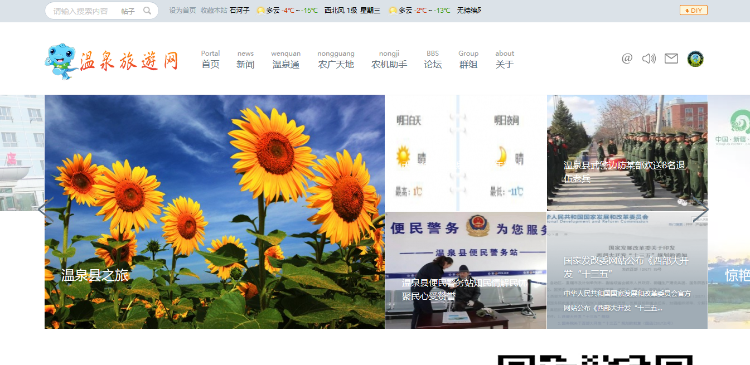Image resolution: width=750 pixels, height=365 pixels.
Task: Open the 农机助手 nongji menu item
Action: (x=389, y=59)
